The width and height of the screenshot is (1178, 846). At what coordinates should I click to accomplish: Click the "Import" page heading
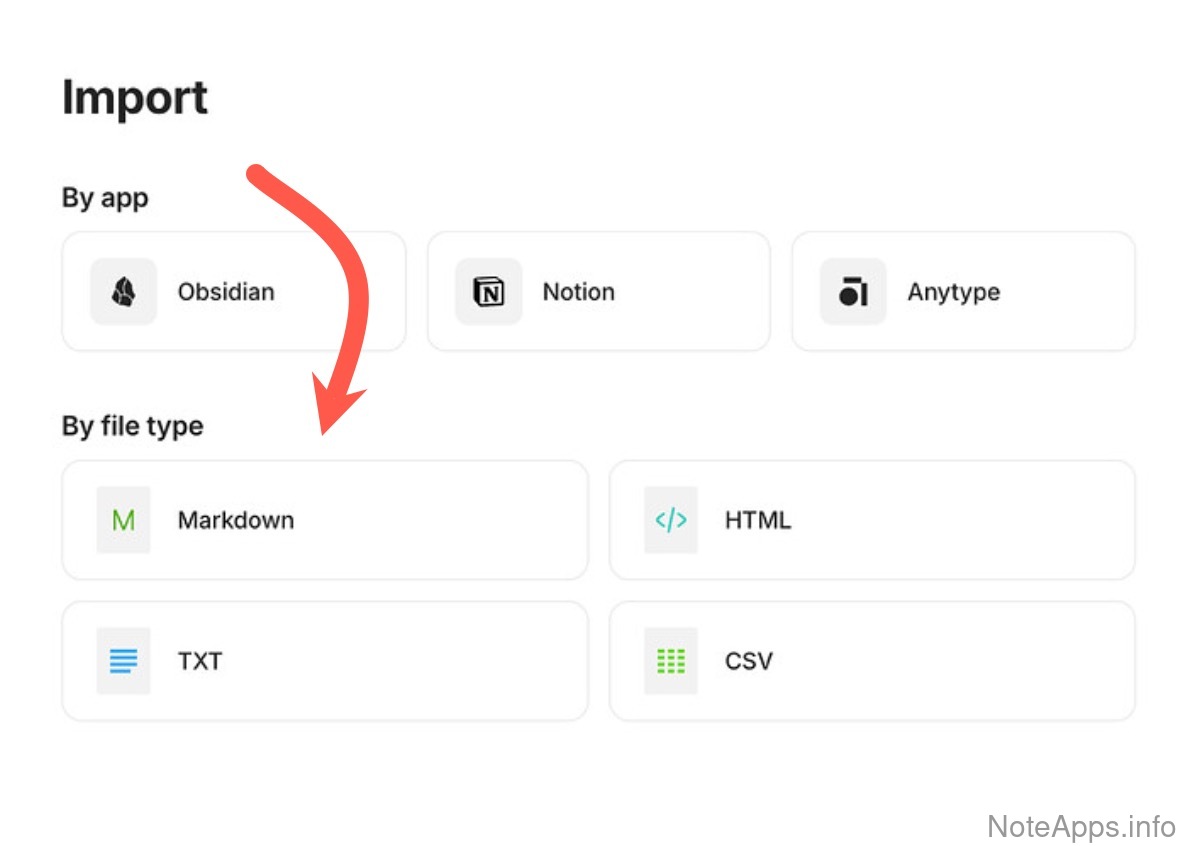pos(135,98)
